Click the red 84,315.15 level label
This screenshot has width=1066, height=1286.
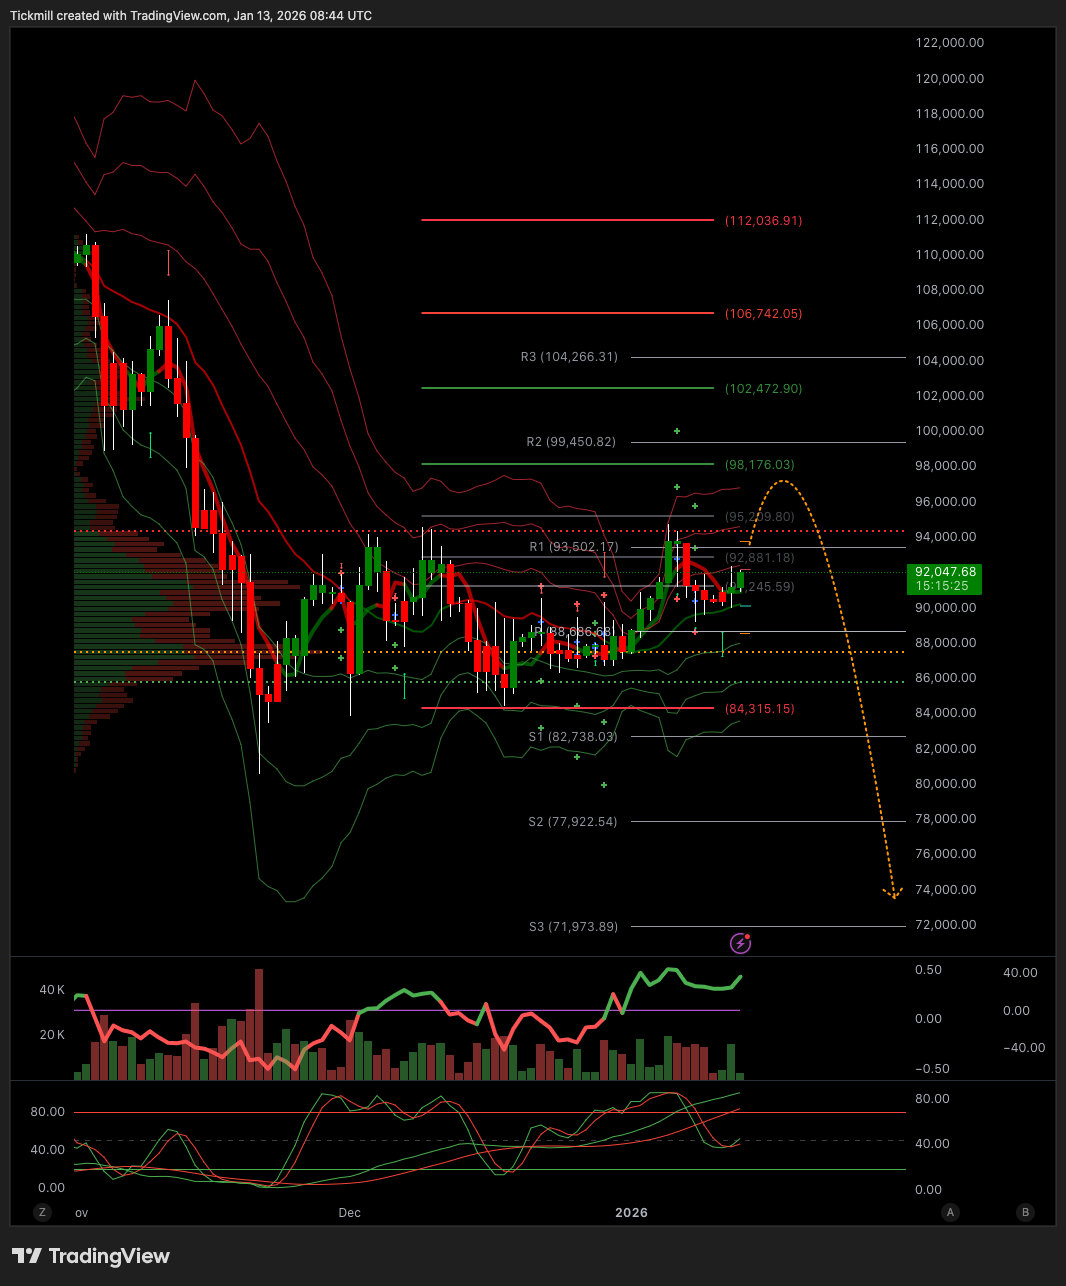(760, 708)
